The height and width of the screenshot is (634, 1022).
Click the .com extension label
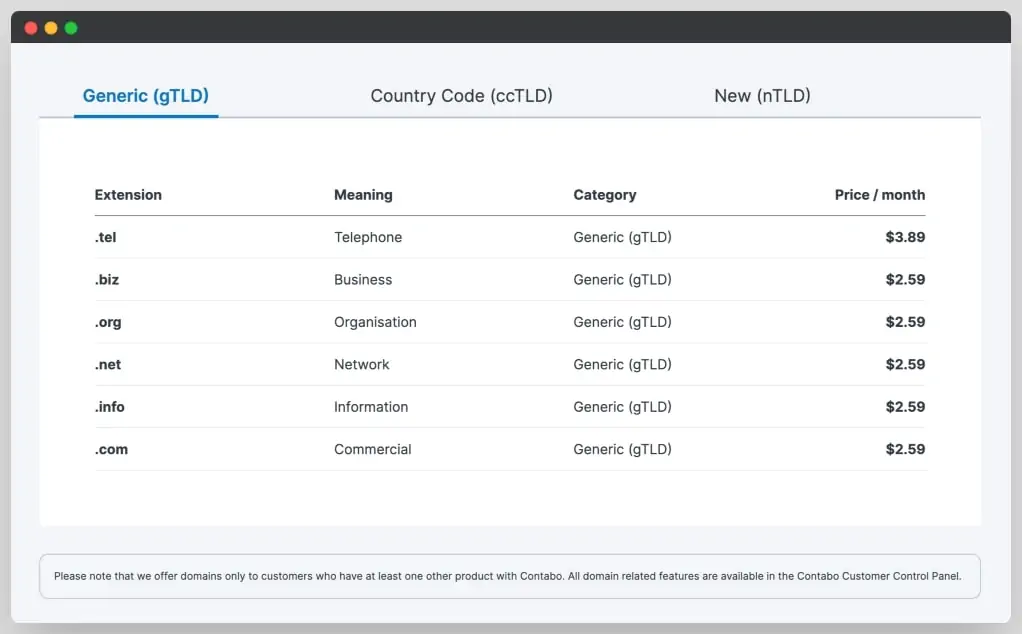[111, 449]
